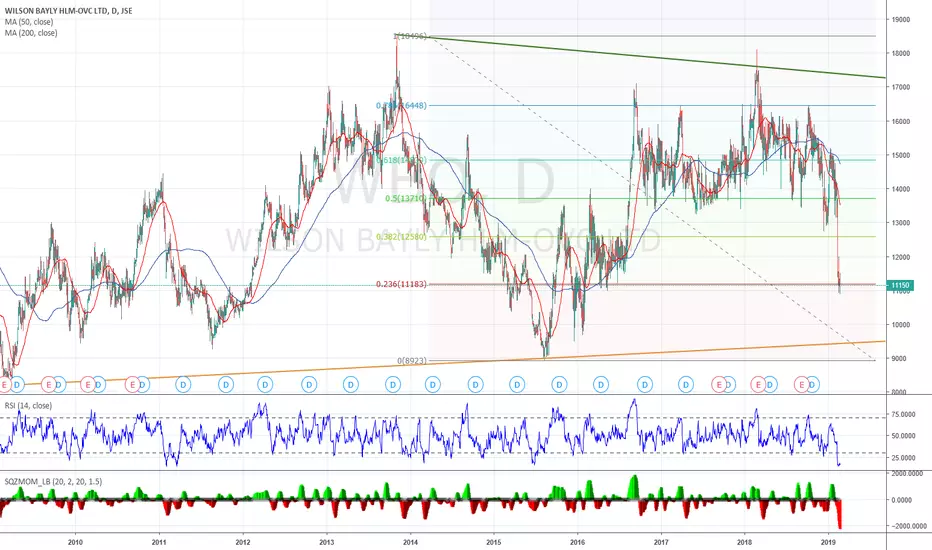932x550 pixels.
Task: Select the SQZMOM_LB indicator legend
Action: (x=53, y=481)
